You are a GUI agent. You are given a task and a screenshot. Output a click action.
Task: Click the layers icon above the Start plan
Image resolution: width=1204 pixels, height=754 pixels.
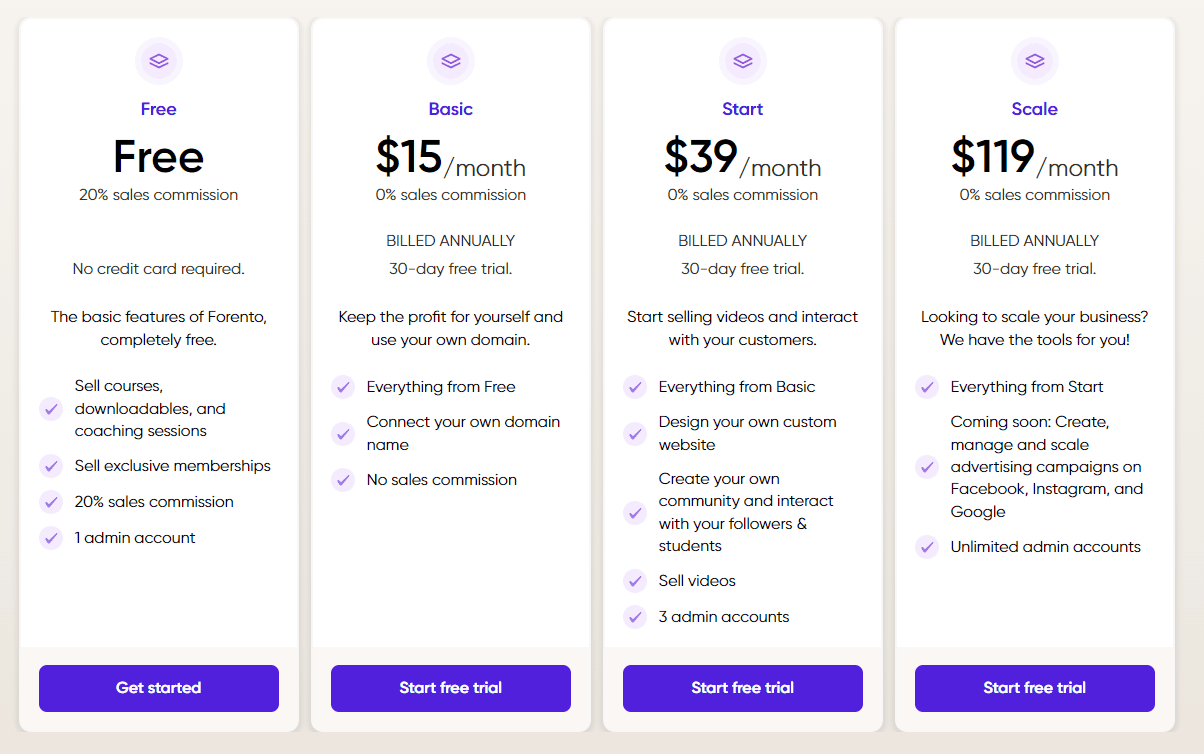click(x=742, y=61)
